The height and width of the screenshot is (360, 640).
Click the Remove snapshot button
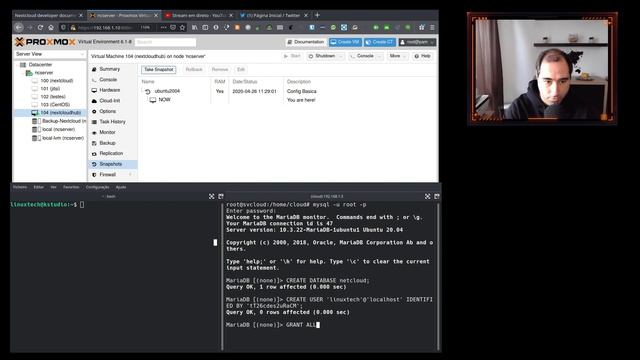point(220,69)
